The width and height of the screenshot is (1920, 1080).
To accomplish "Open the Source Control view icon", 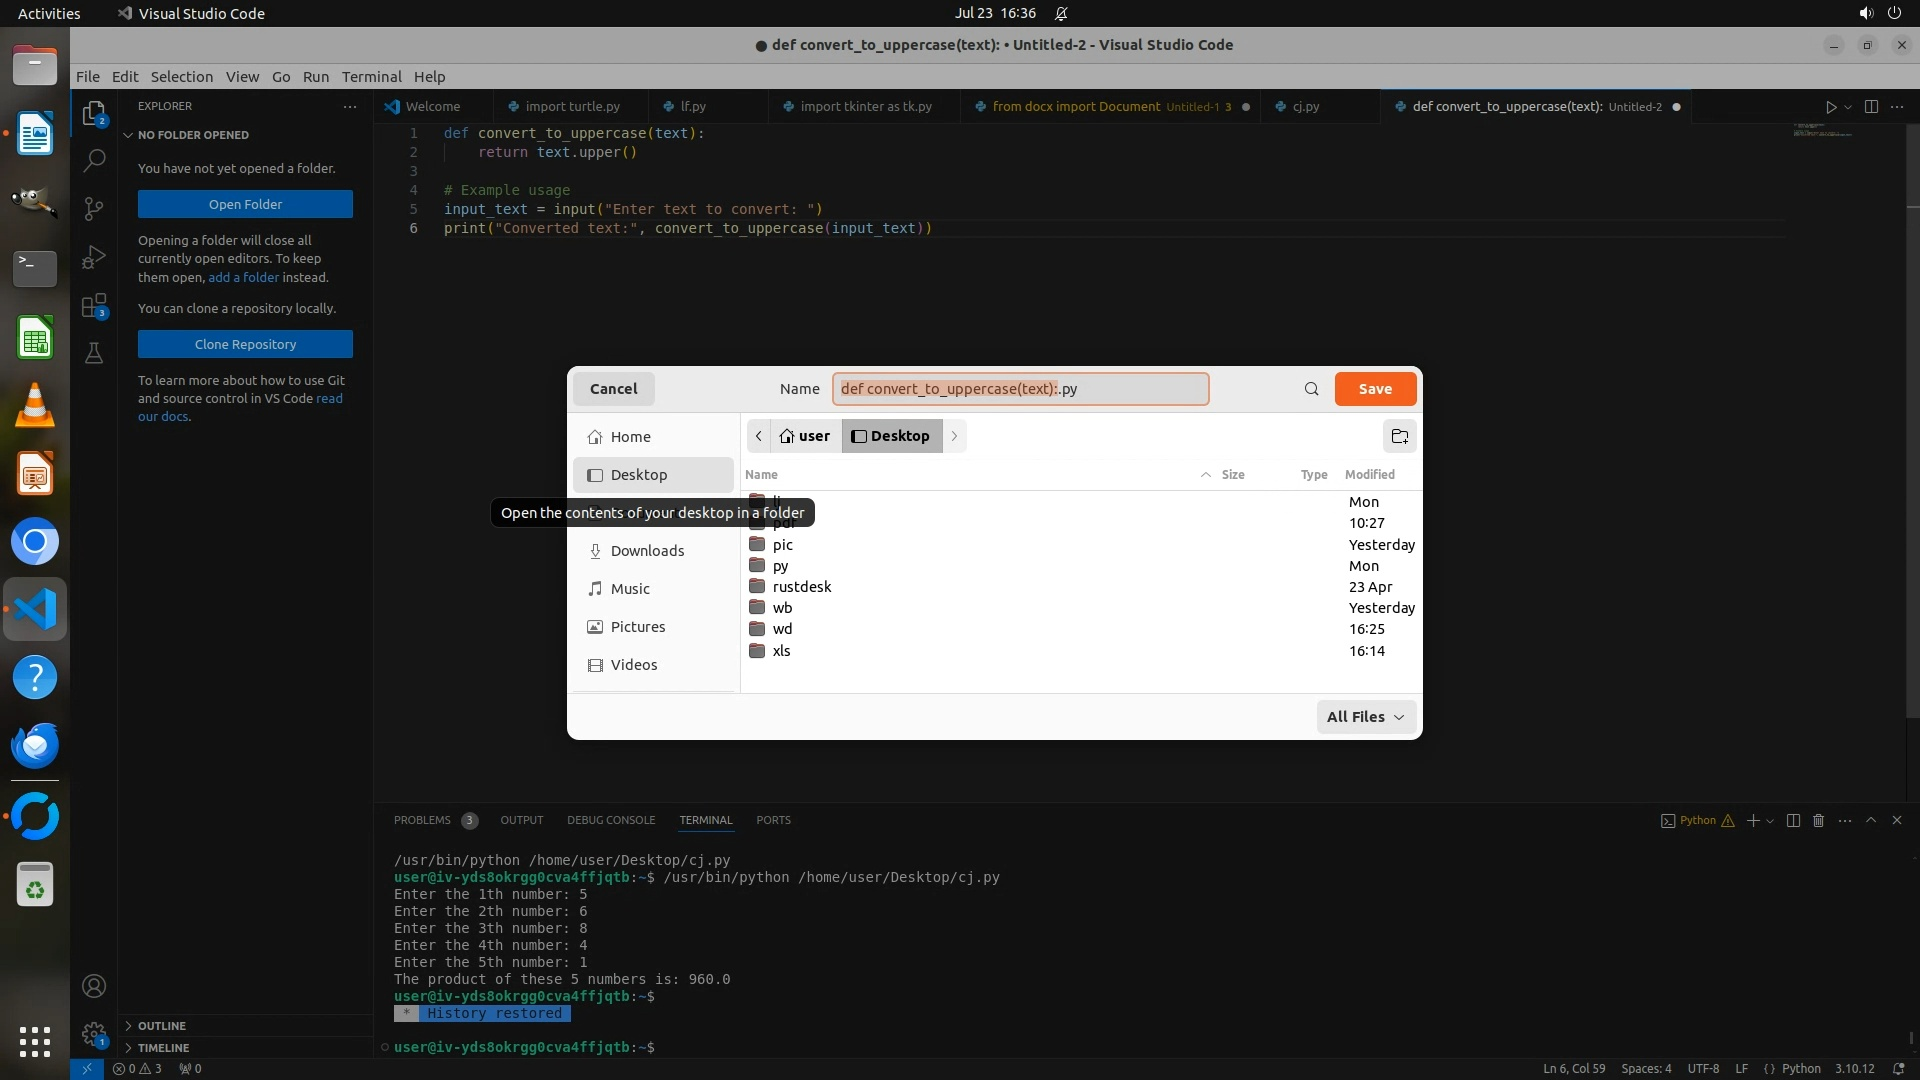I will click(x=94, y=208).
